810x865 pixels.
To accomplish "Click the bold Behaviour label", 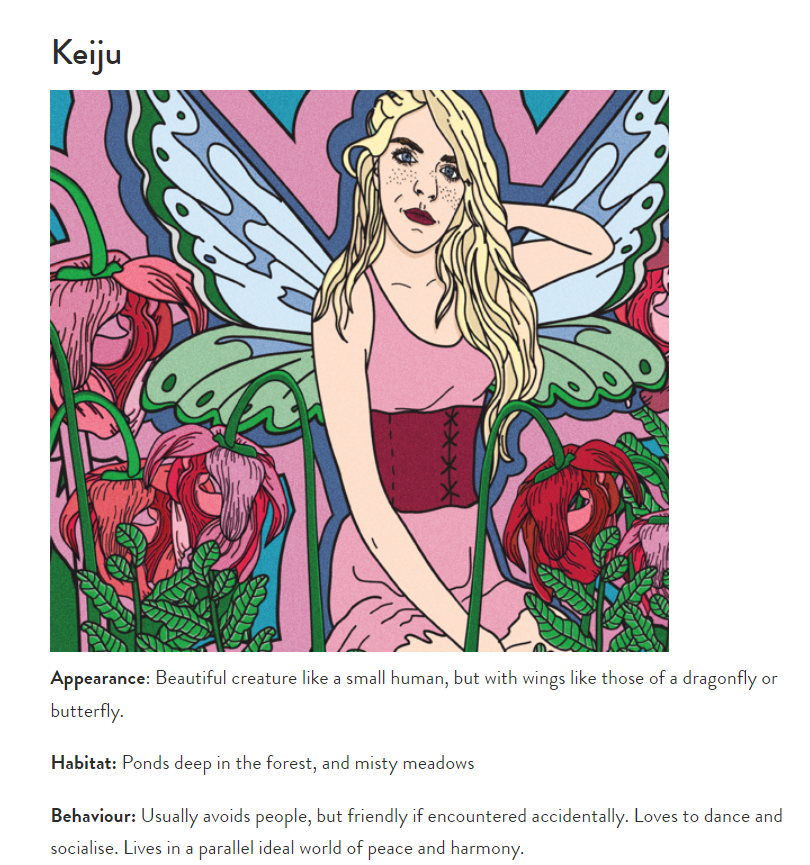I will point(93,816).
